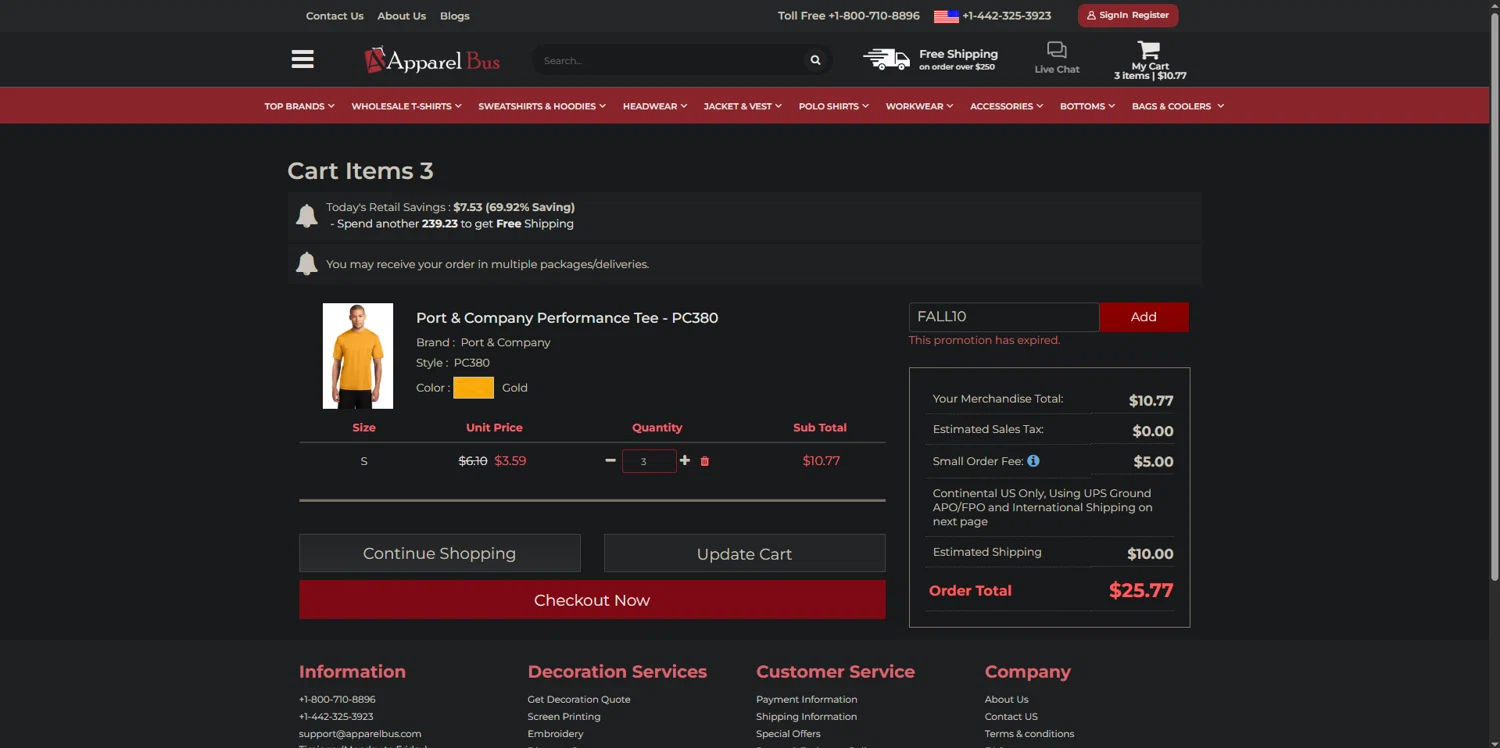Click the Apparel Bus logo
1500x748 pixels.
coord(432,61)
